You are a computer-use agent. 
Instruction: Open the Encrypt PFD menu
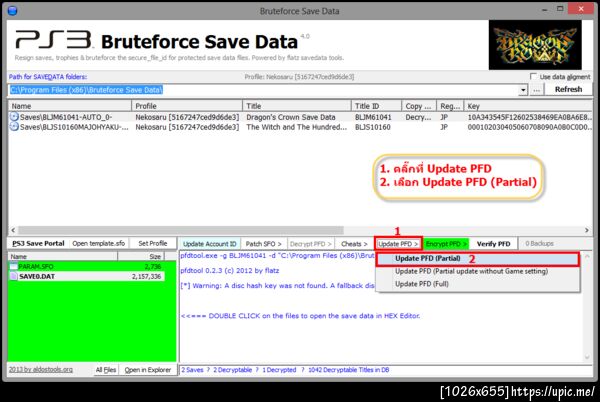click(446, 244)
